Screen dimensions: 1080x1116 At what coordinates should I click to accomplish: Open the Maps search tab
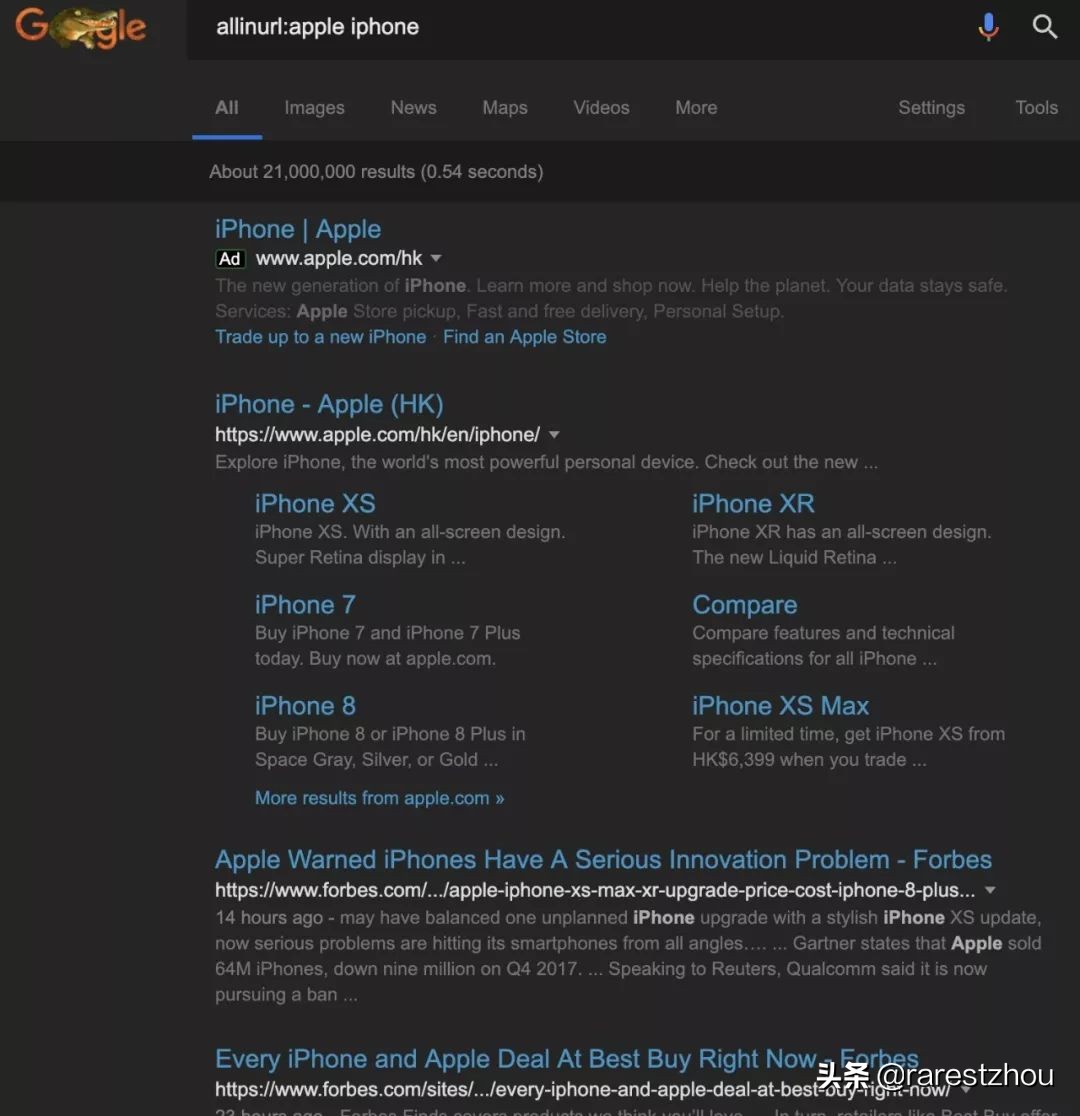click(504, 107)
